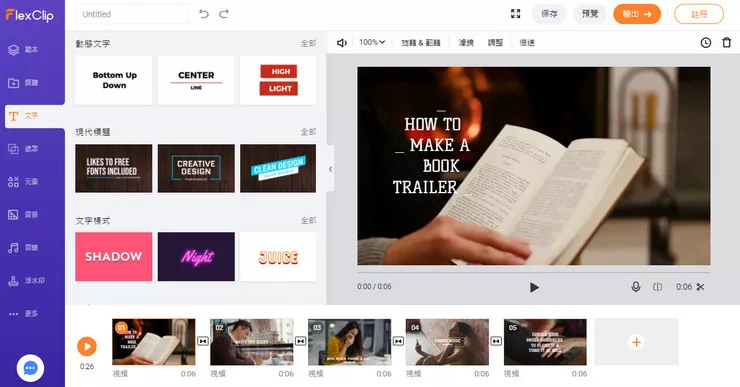Open the Background sidebar section
The width and height of the screenshot is (740, 387).
click(24, 215)
